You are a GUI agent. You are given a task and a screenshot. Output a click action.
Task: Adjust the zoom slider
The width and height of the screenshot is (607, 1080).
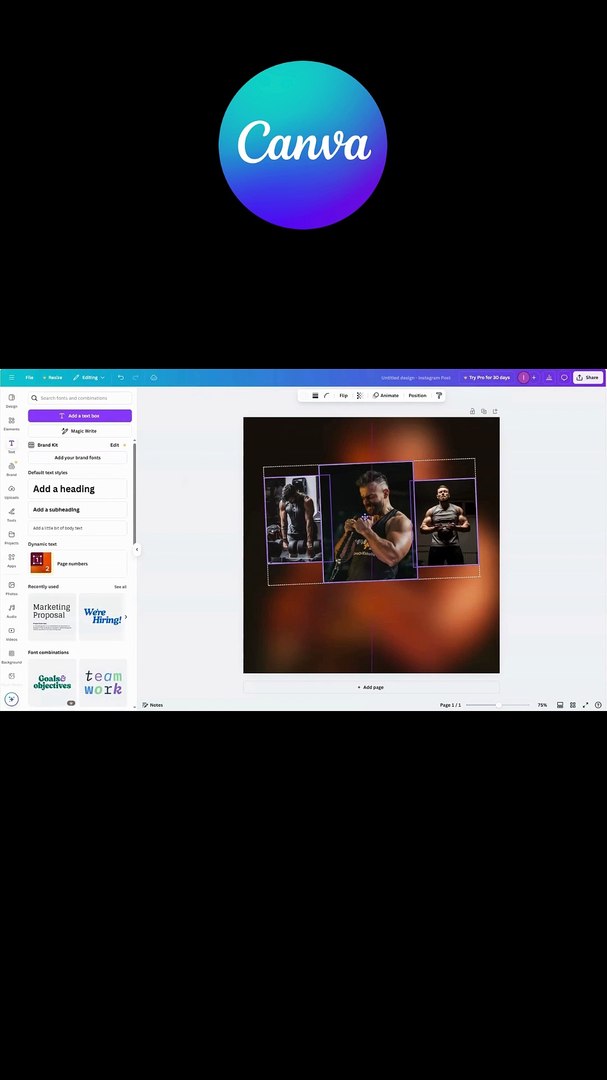pyautogui.click(x=497, y=705)
